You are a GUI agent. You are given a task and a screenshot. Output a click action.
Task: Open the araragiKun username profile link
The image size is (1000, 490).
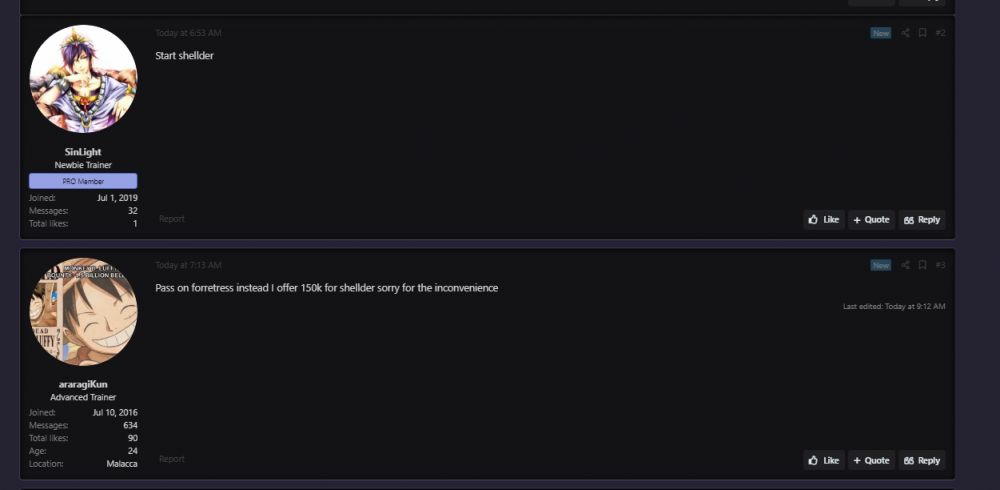83,384
